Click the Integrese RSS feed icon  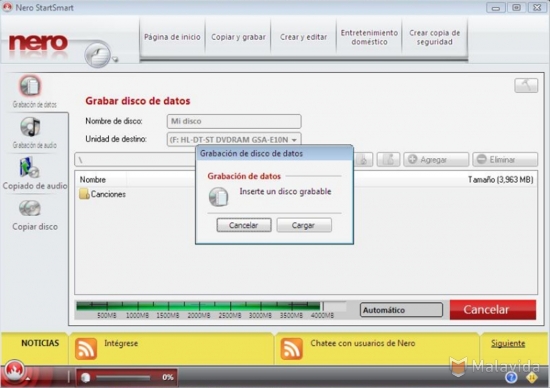[x=86, y=349]
